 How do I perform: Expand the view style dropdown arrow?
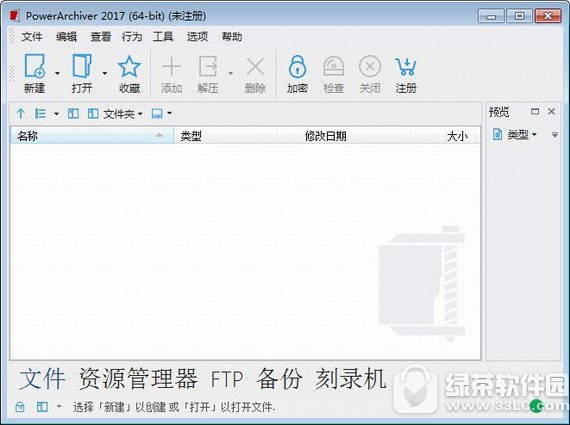click(56, 114)
